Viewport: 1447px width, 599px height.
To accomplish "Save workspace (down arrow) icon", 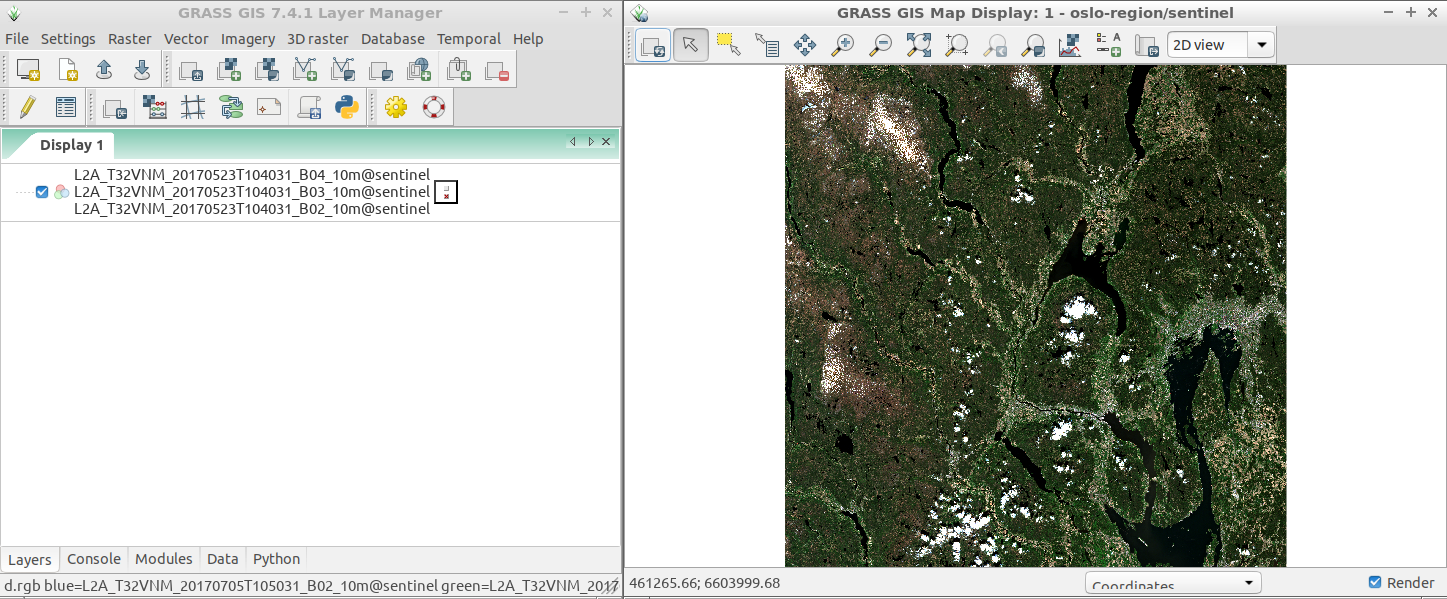I will pos(142,70).
